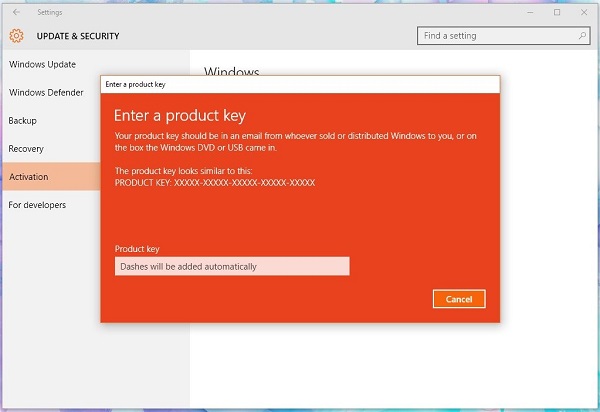Click the UPDATE & SECURITY header text
Screen dimensions: 600x412
pyautogui.click(x=78, y=36)
